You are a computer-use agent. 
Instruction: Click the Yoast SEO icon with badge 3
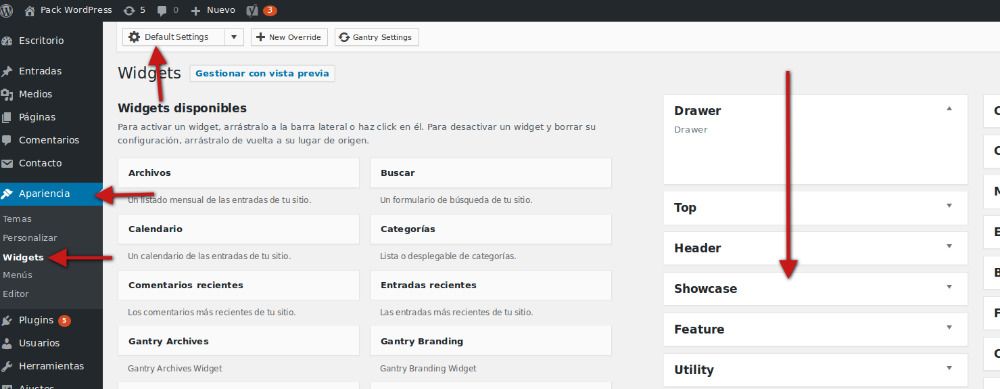click(x=251, y=10)
